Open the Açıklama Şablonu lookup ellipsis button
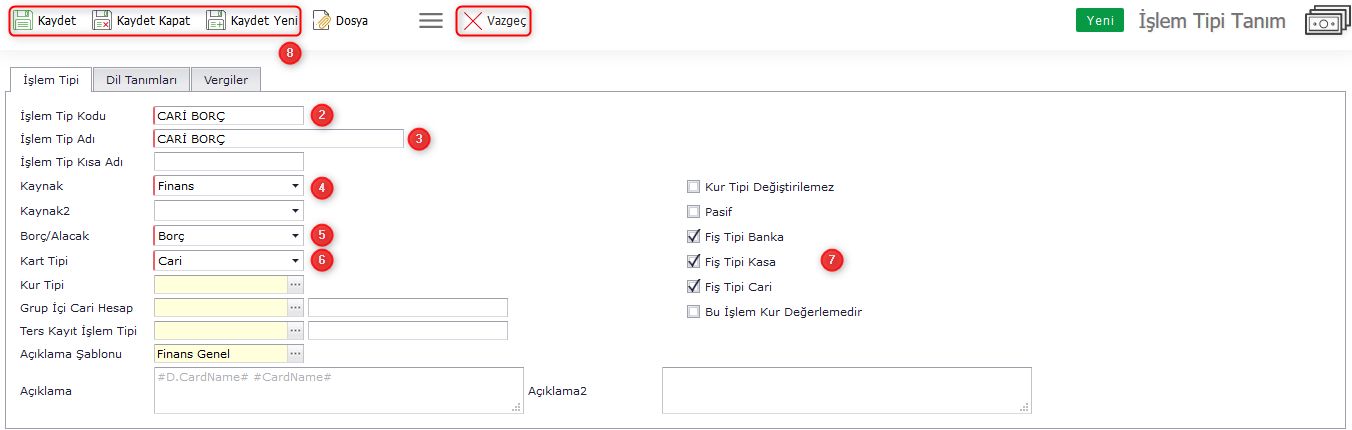 point(295,353)
